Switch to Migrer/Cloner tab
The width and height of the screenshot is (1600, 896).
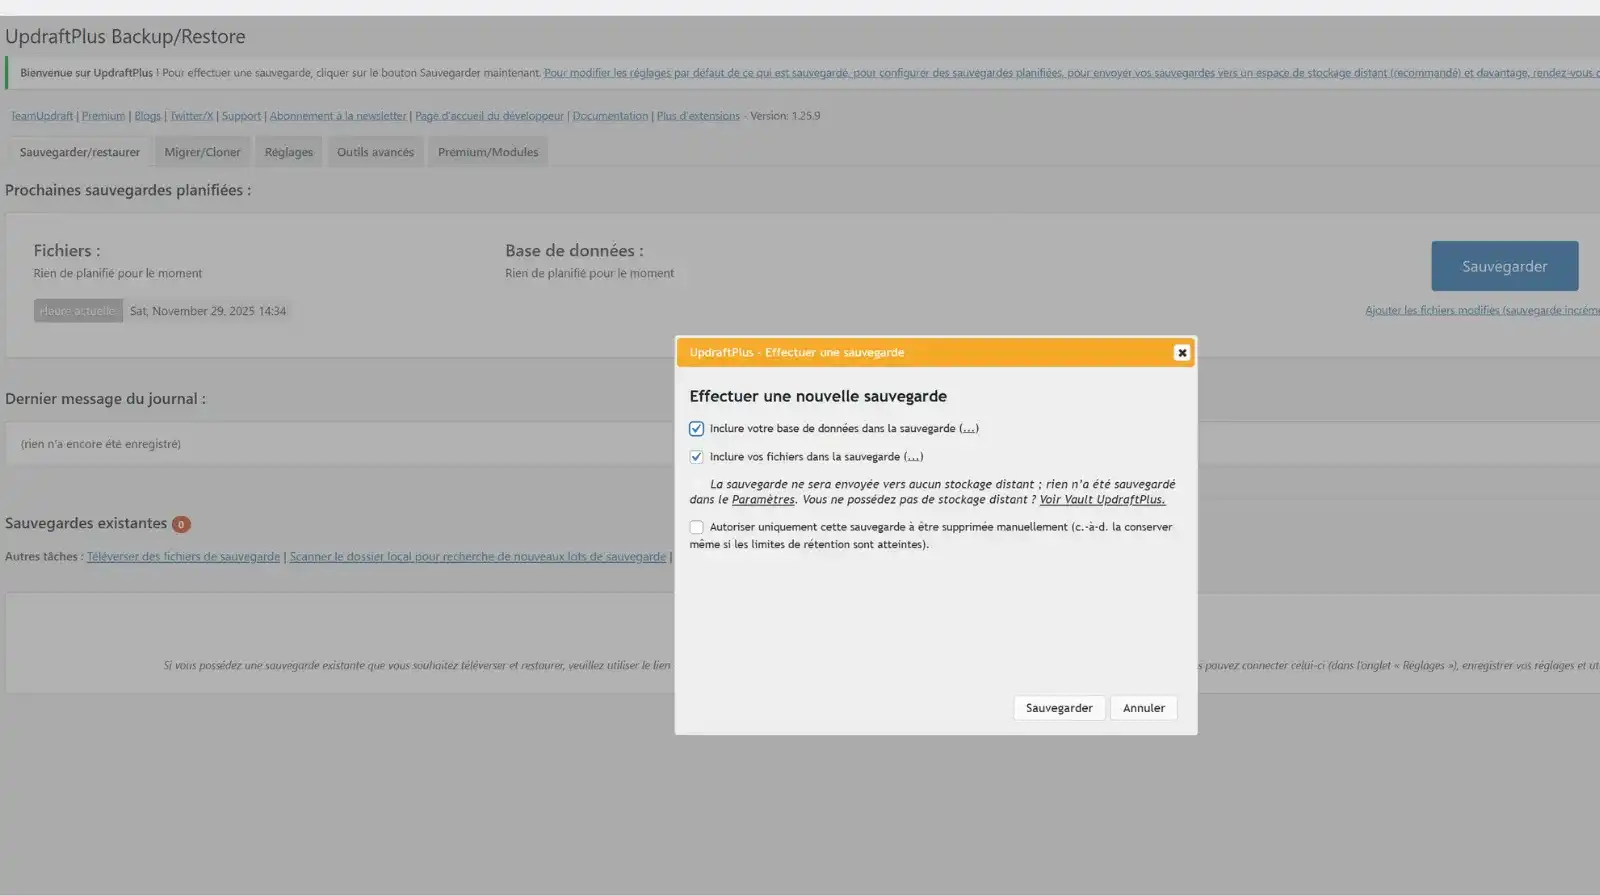point(202,152)
